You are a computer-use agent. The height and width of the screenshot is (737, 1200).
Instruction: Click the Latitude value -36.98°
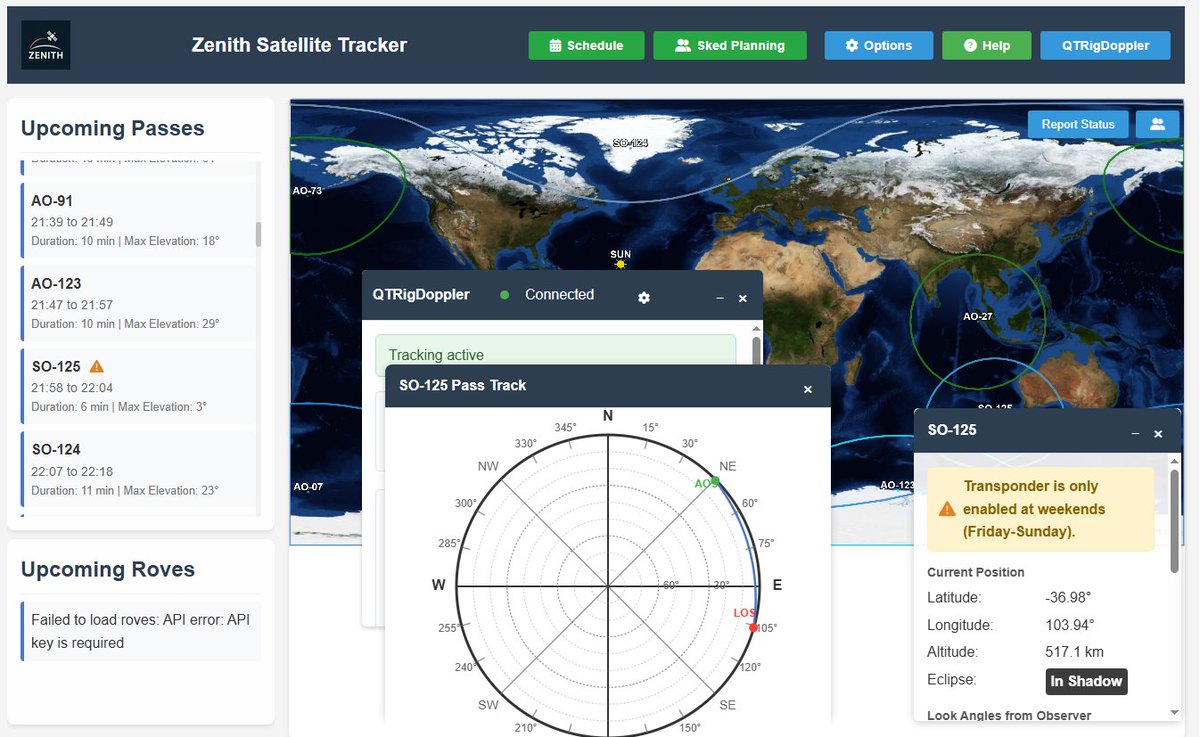[1068, 597]
